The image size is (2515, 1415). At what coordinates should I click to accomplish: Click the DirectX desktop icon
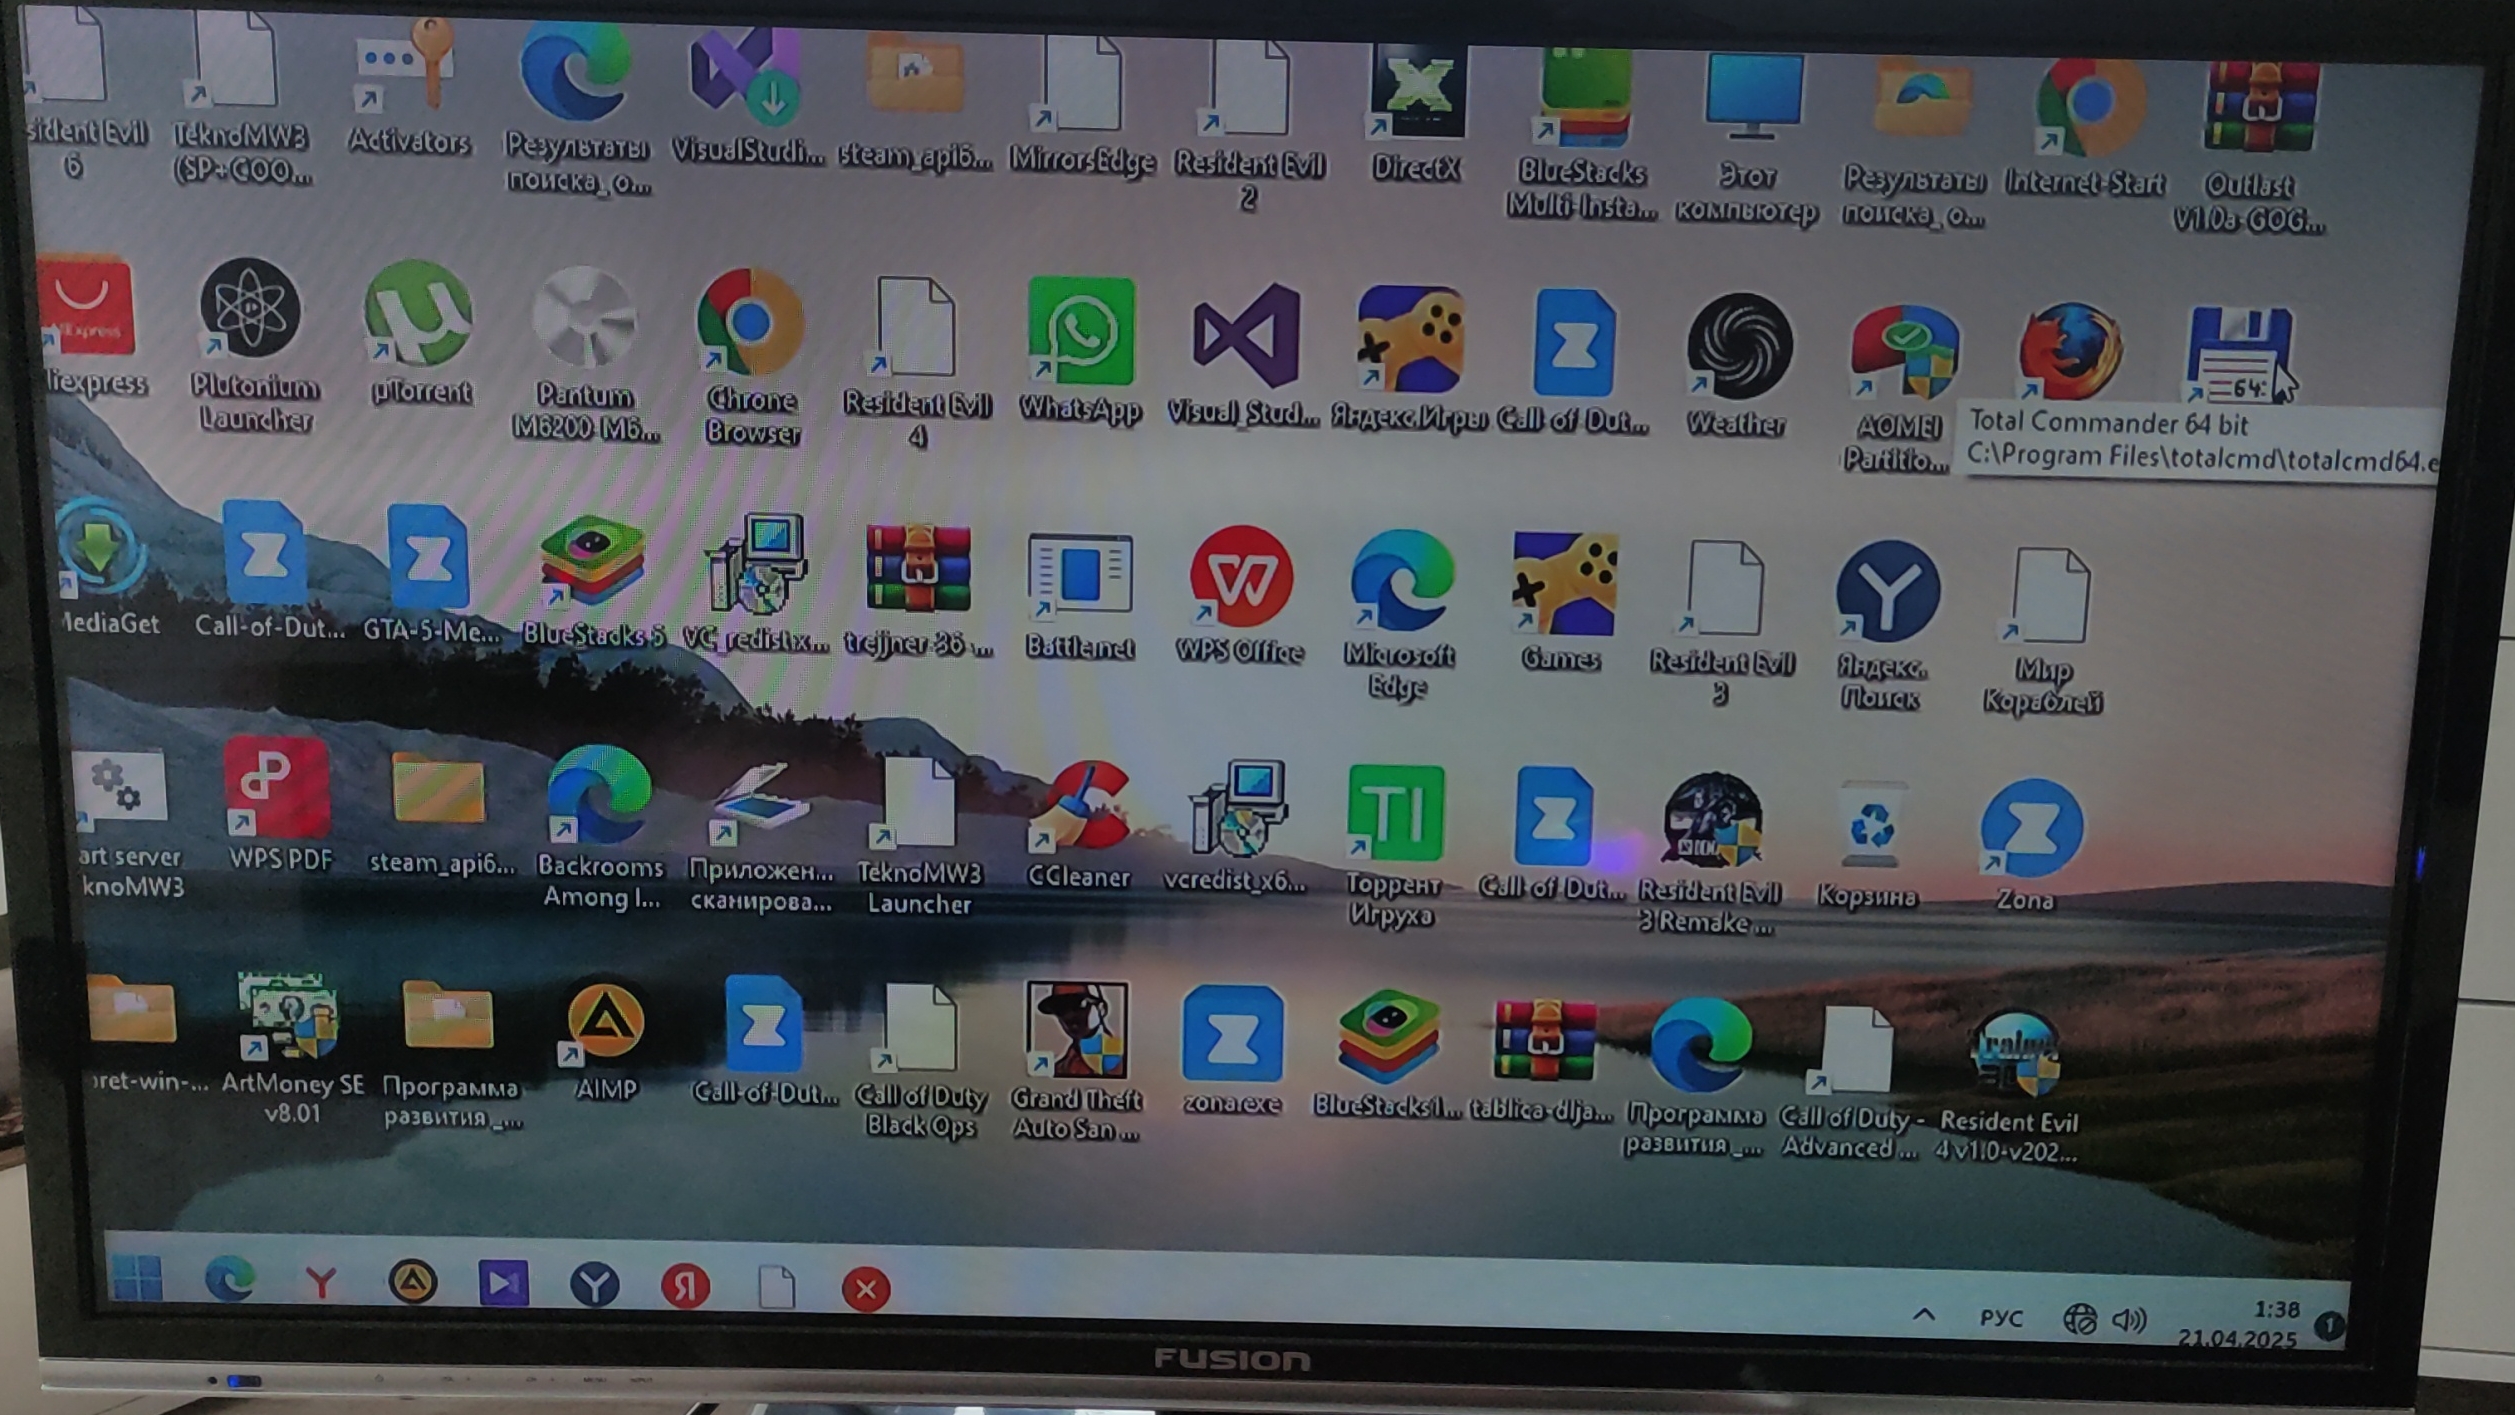click(1417, 92)
